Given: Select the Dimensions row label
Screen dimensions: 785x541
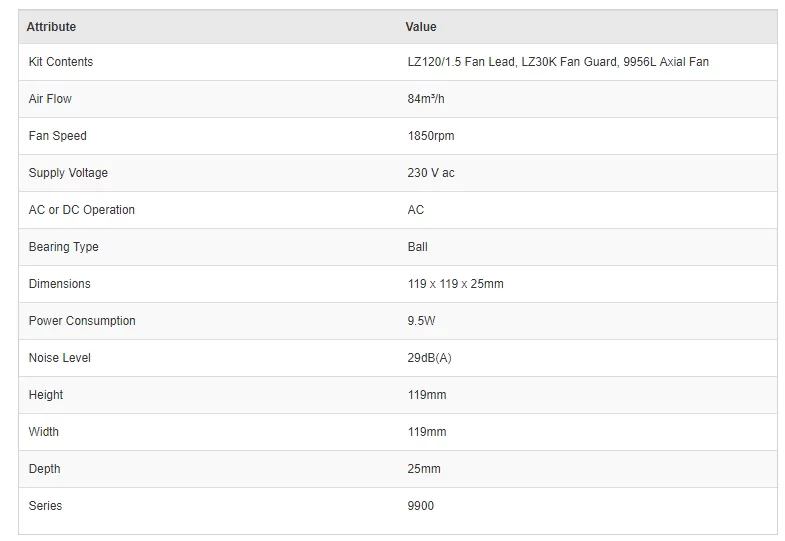Looking at the screenshot, I should tap(60, 284).
